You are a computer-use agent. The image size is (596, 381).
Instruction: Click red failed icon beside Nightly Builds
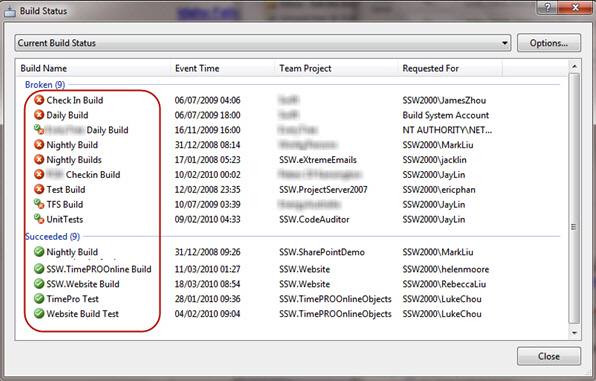39,160
